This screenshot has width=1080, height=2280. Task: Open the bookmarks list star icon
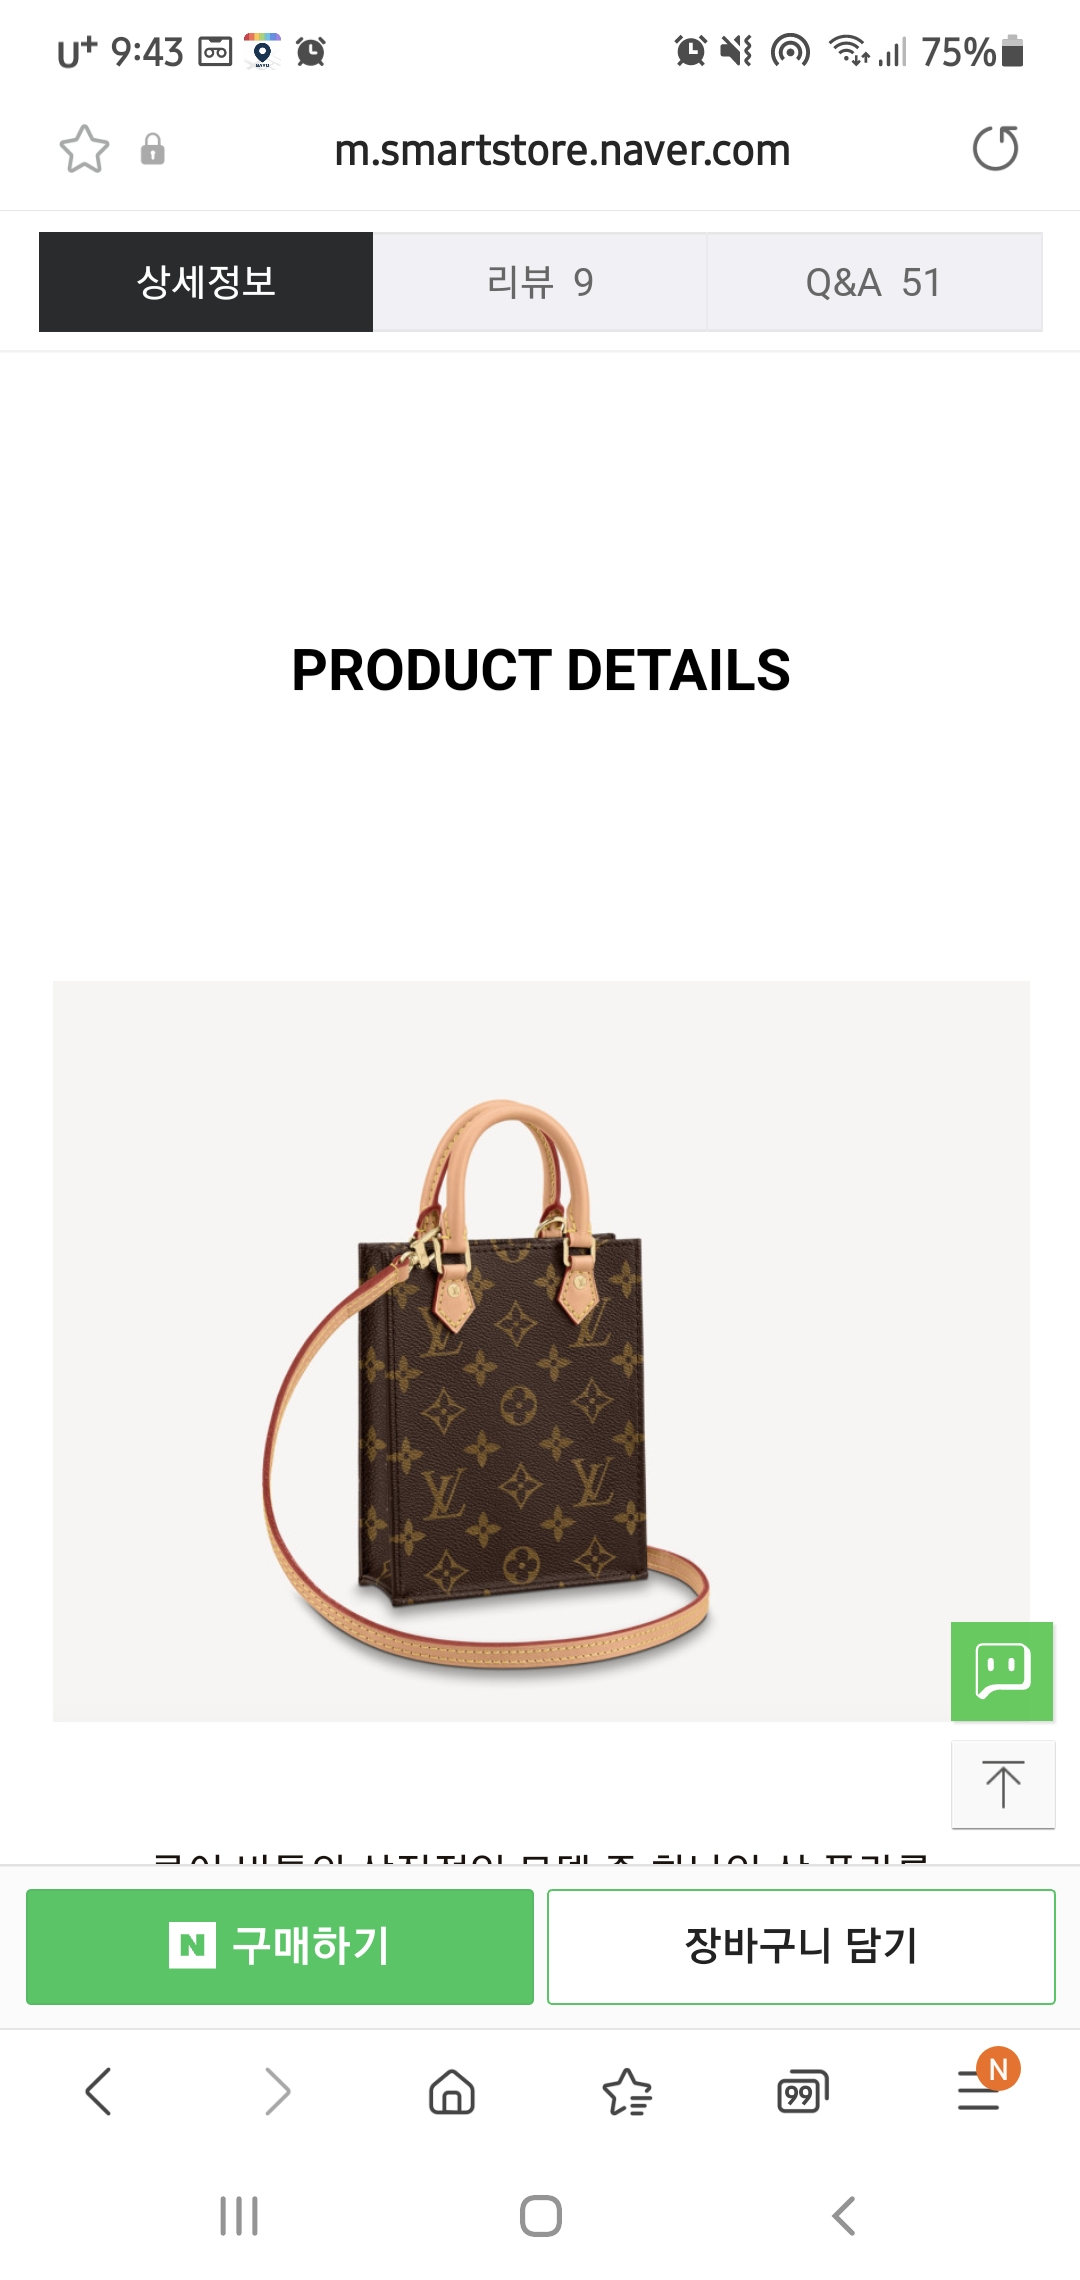627,2091
